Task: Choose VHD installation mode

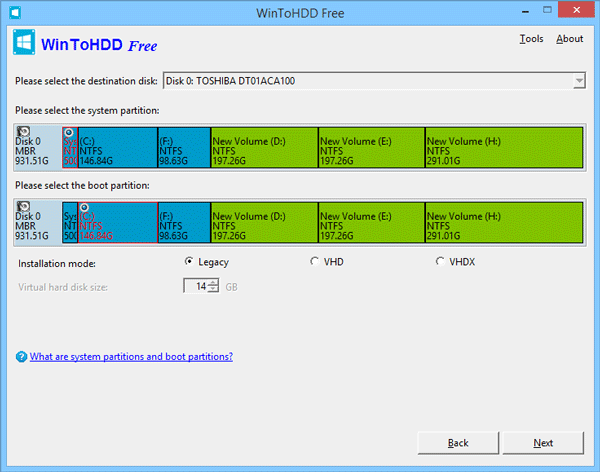Action: 327,262
